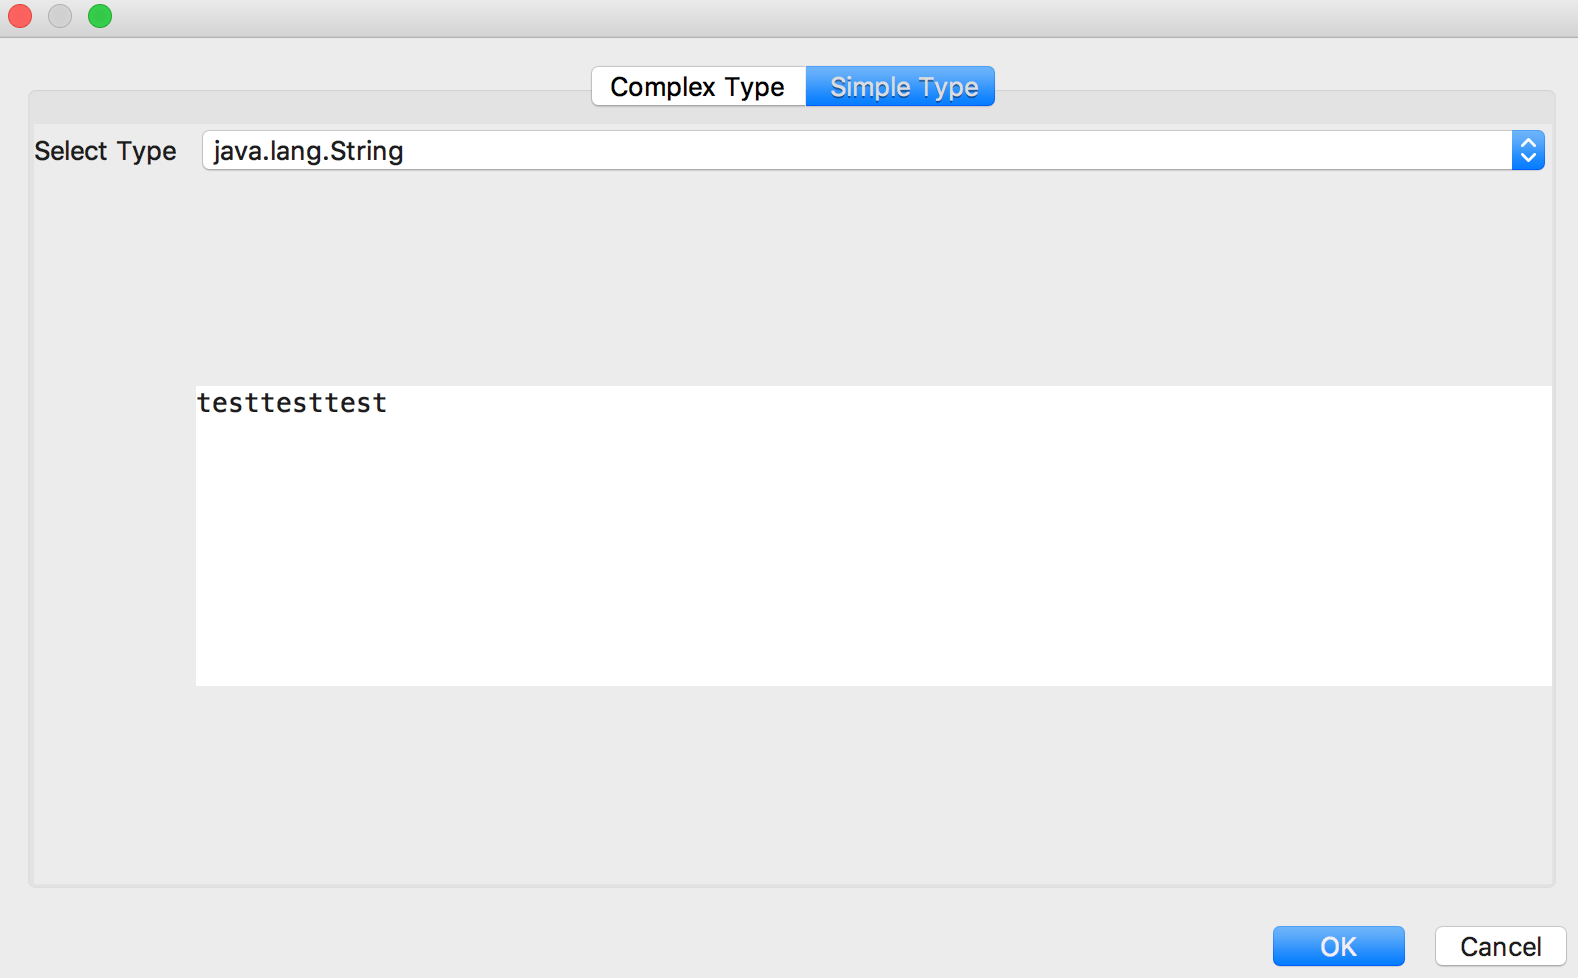The image size is (1578, 978).
Task: Click the "Select Type" label
Action: [105, 151]
